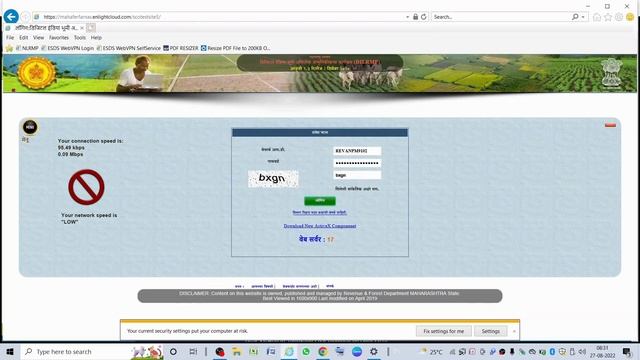Go back with the browser Back arrow

pos(11,17)
